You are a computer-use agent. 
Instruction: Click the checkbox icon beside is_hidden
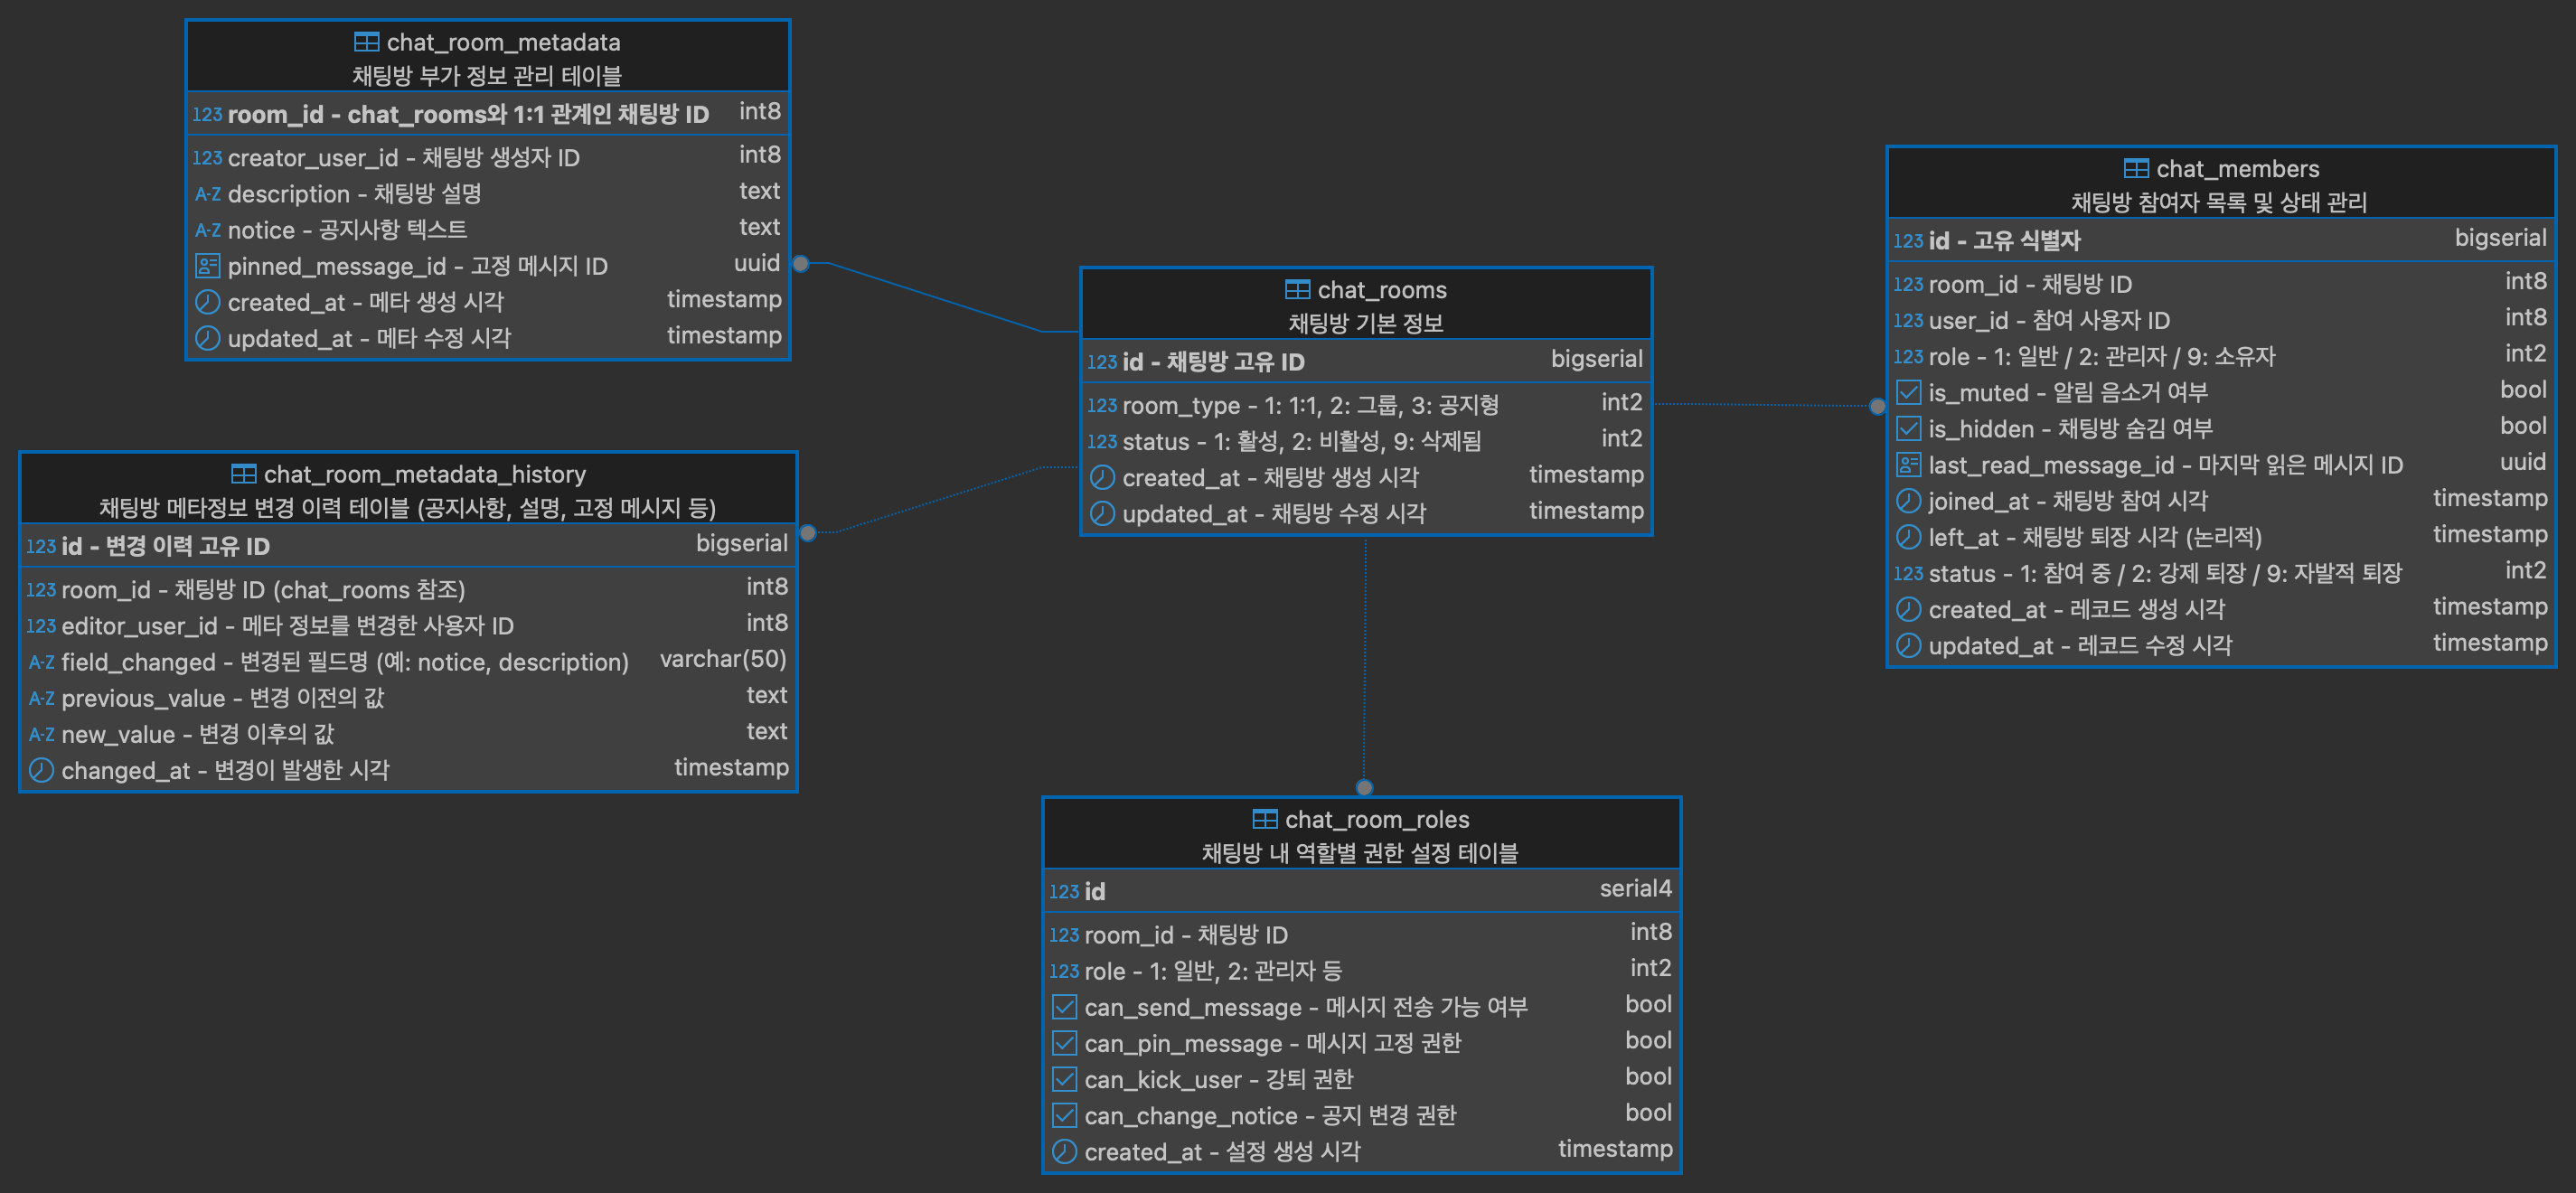tap(1908, 429)
